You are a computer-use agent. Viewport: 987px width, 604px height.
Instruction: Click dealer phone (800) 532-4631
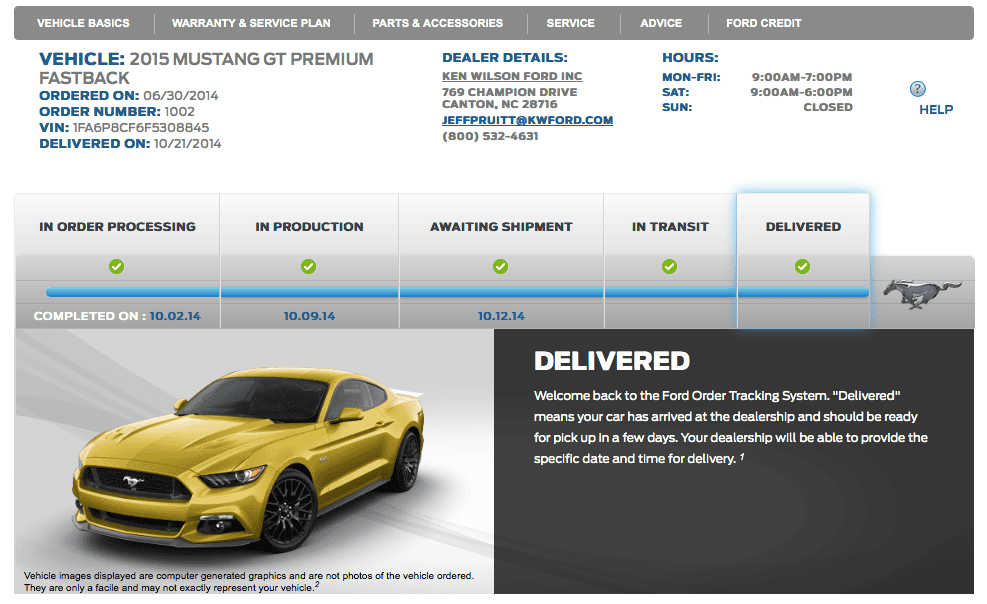[x=490, y=137]
